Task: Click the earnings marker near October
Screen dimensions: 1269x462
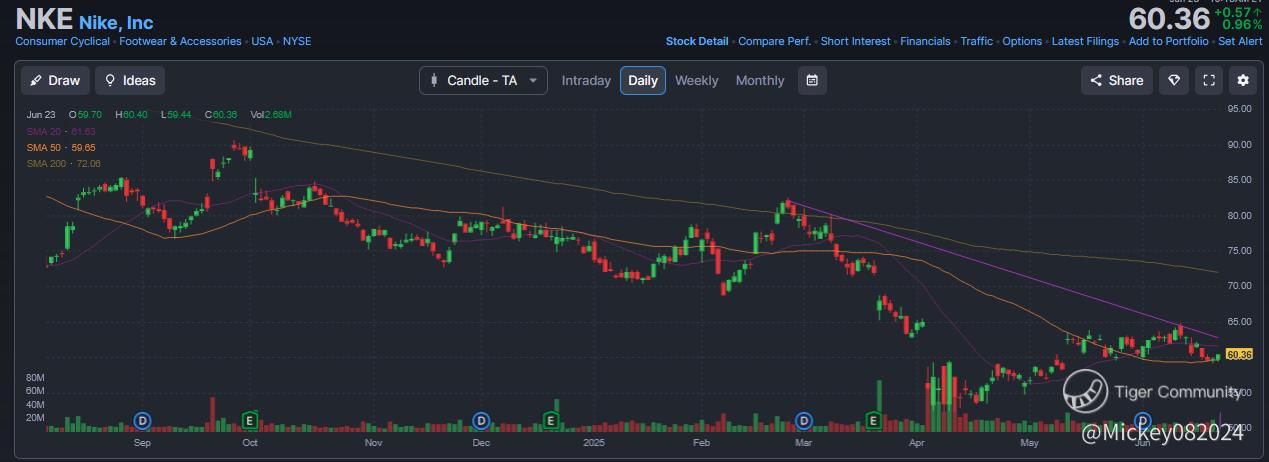Action: coord(250,419)
